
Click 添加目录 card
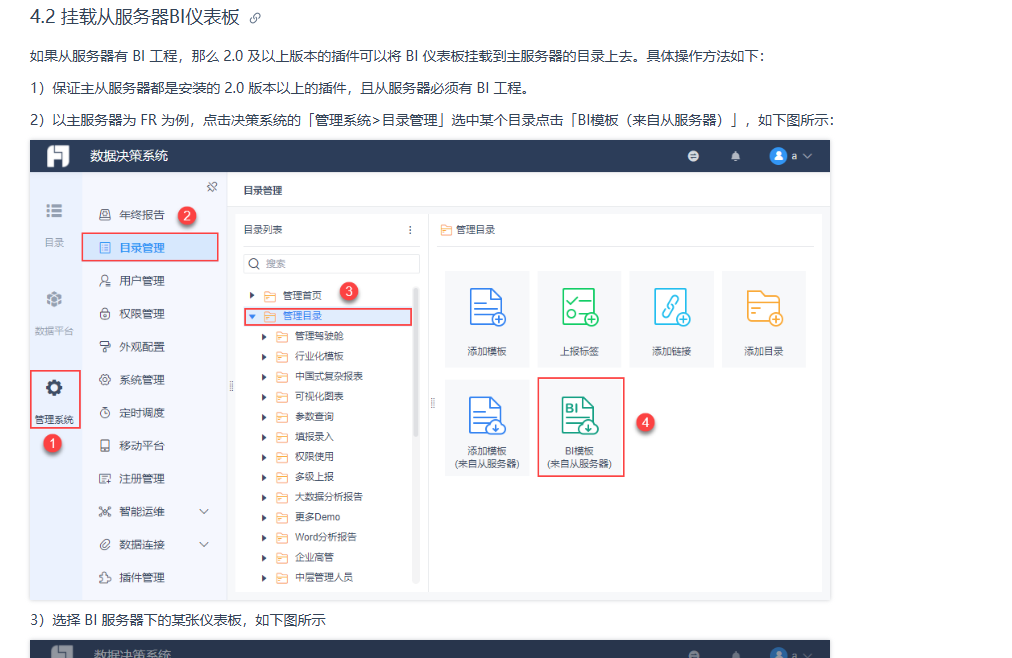point(764,319)
